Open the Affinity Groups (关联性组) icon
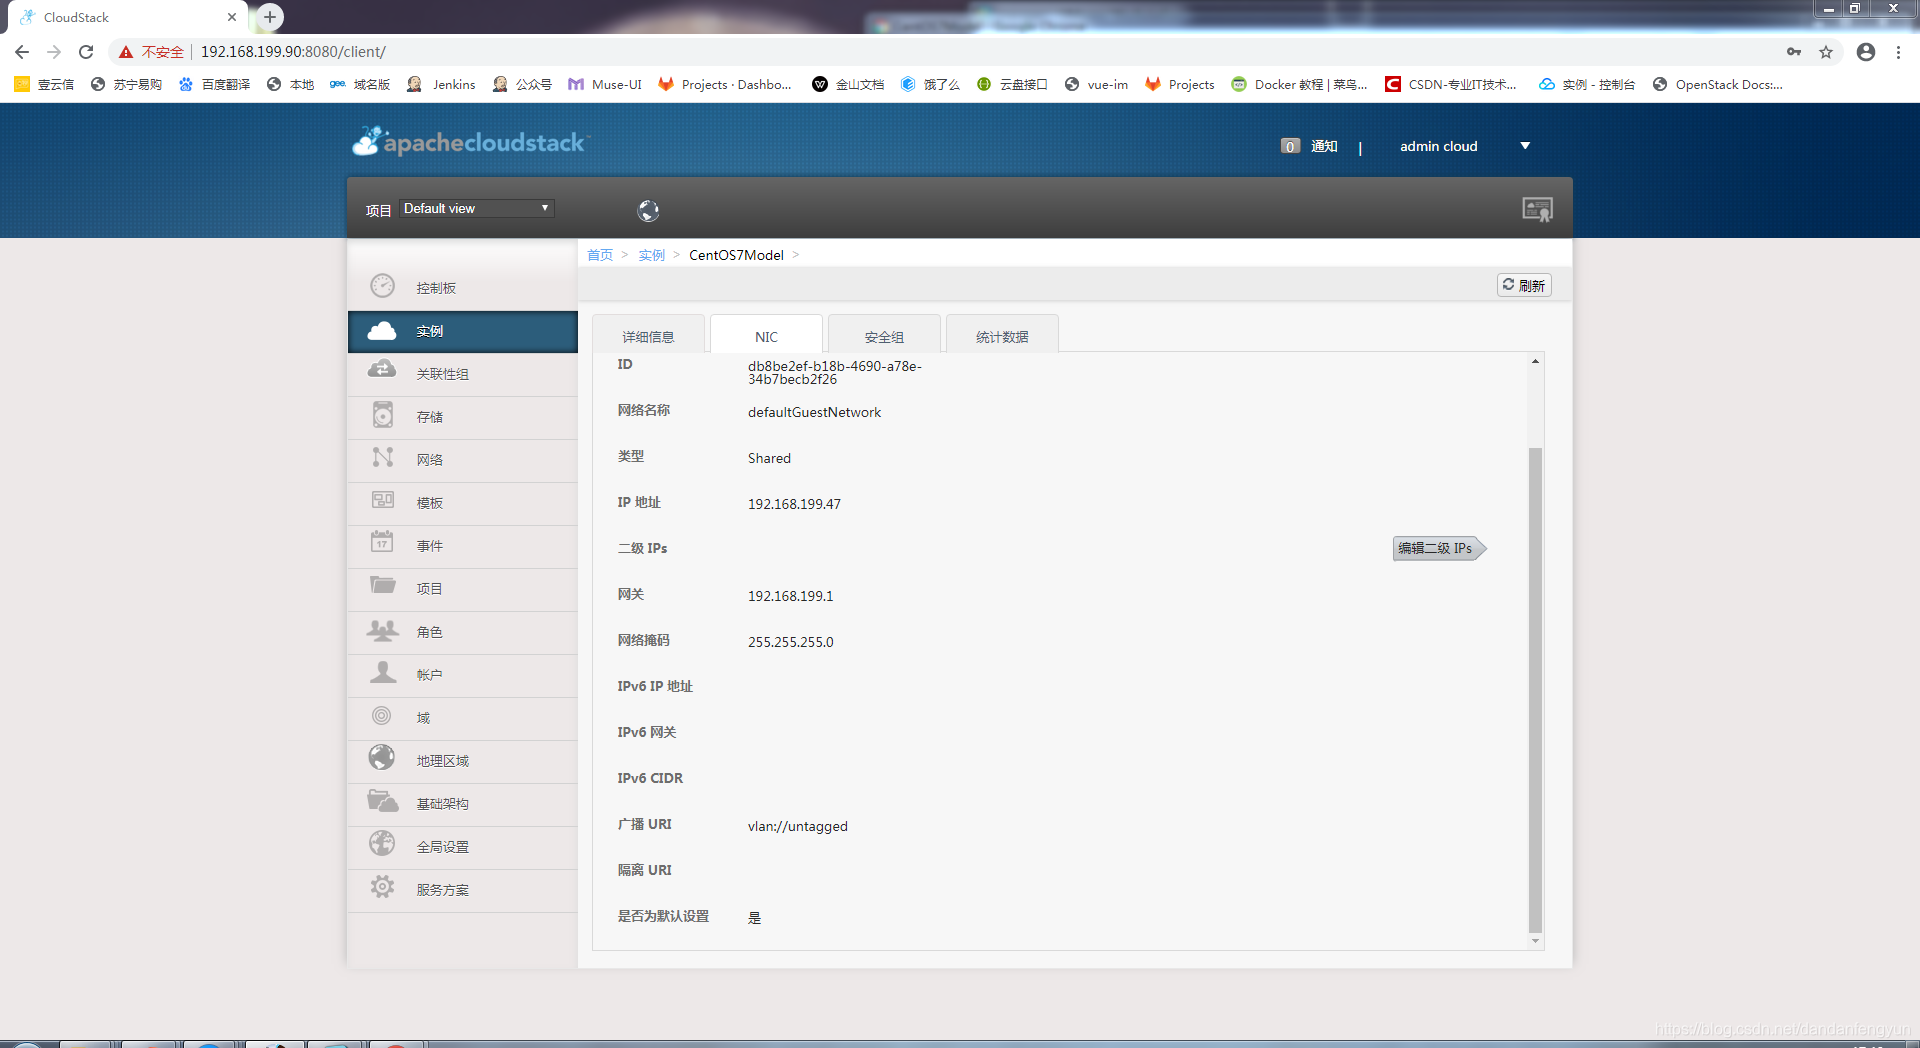 [382, 370]
